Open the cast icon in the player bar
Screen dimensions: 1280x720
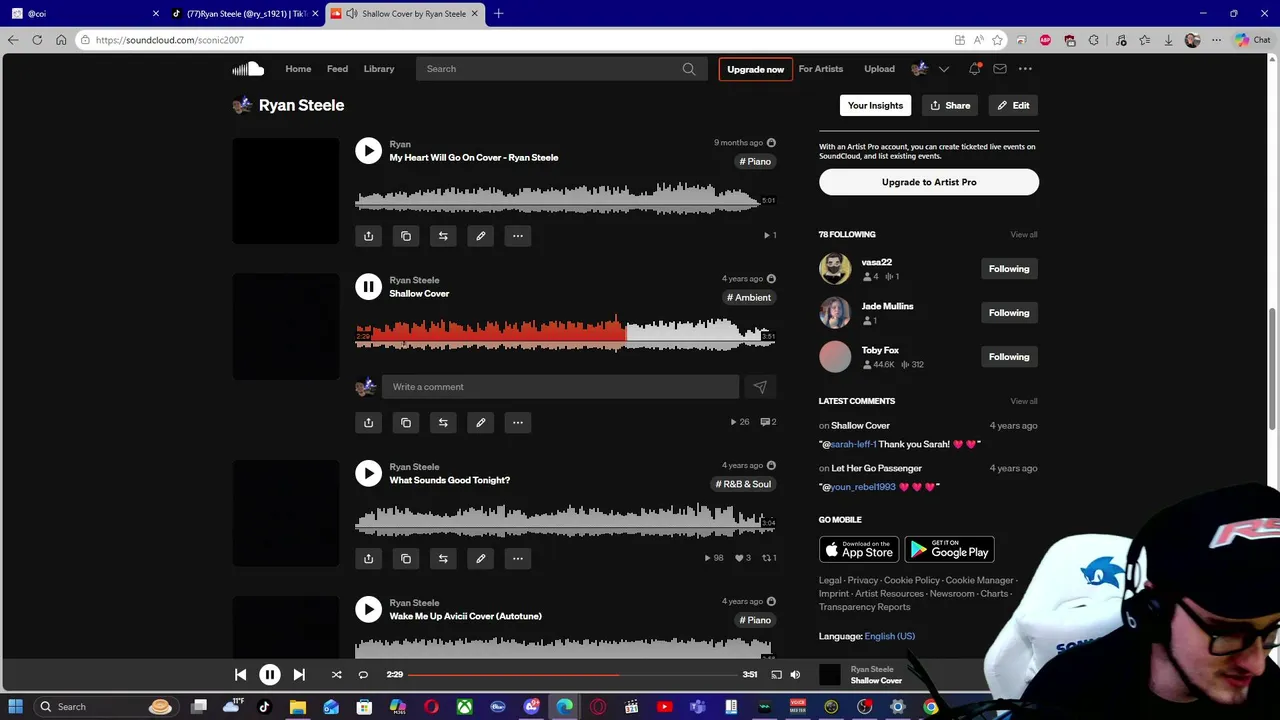[x=776, y=675]
